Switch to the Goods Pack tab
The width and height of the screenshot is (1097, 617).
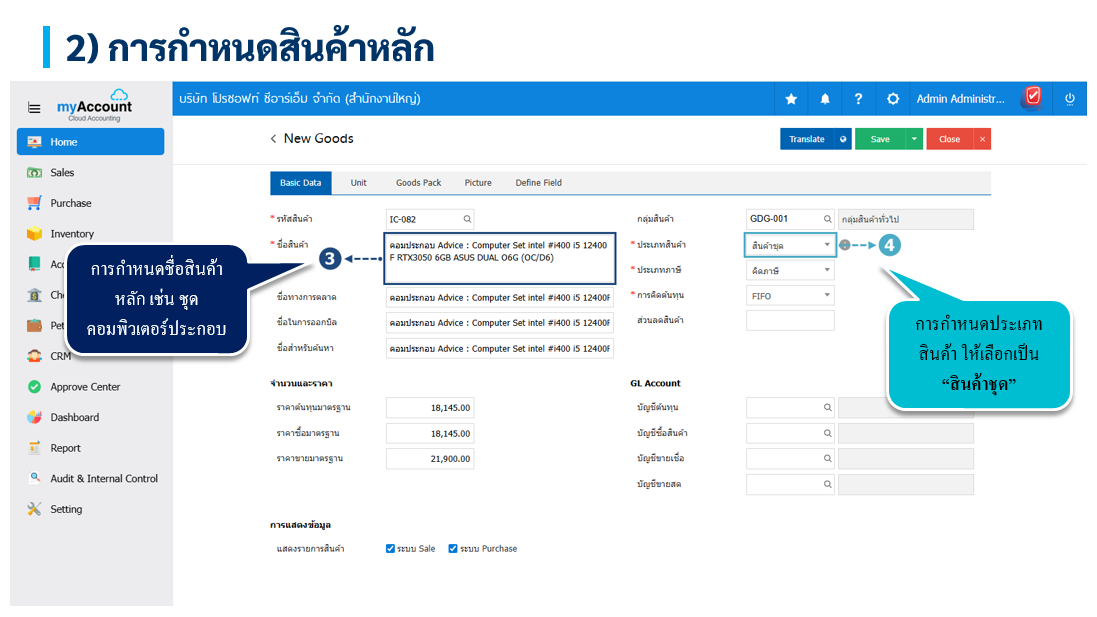click(418, 183)
